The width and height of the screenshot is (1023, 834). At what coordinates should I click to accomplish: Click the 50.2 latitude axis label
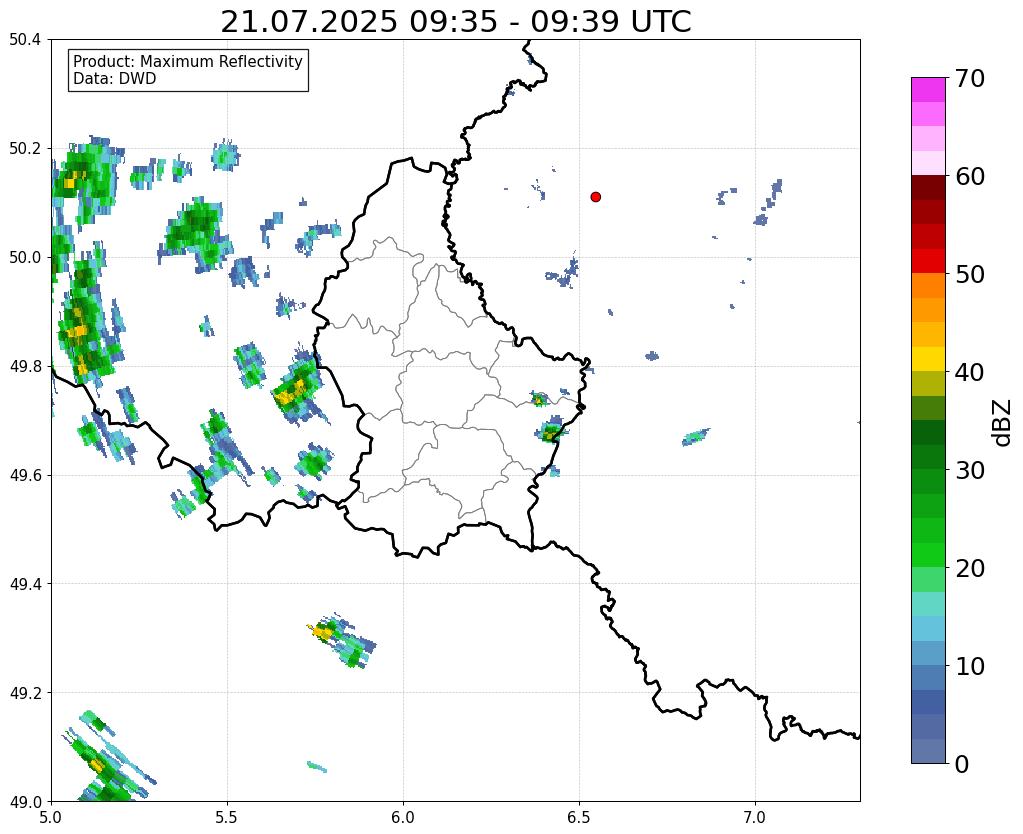25,148
